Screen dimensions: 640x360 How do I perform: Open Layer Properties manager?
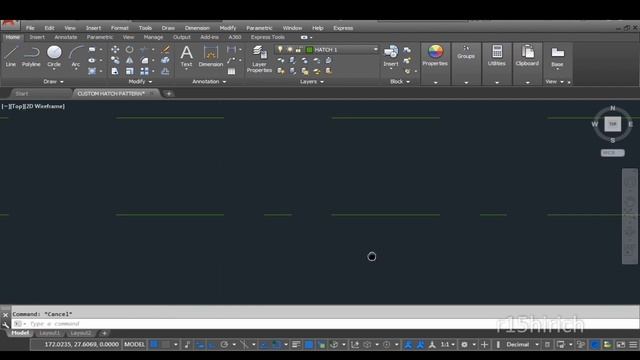[259, 59]
